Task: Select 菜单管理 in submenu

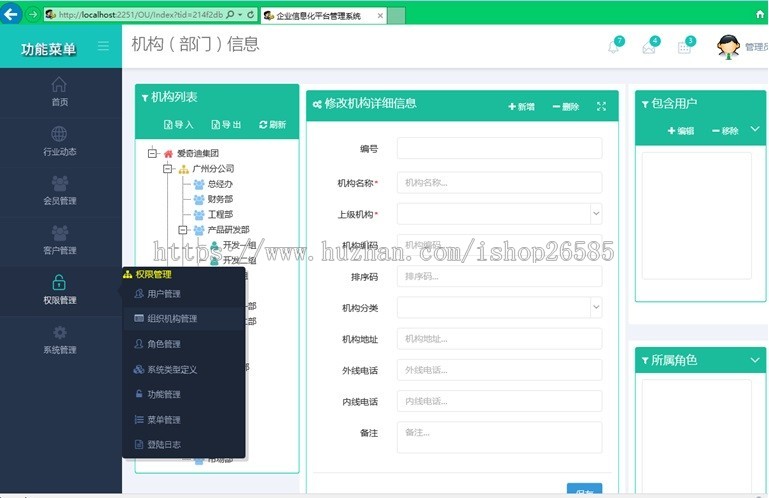Action: click(x=164, y=420)
